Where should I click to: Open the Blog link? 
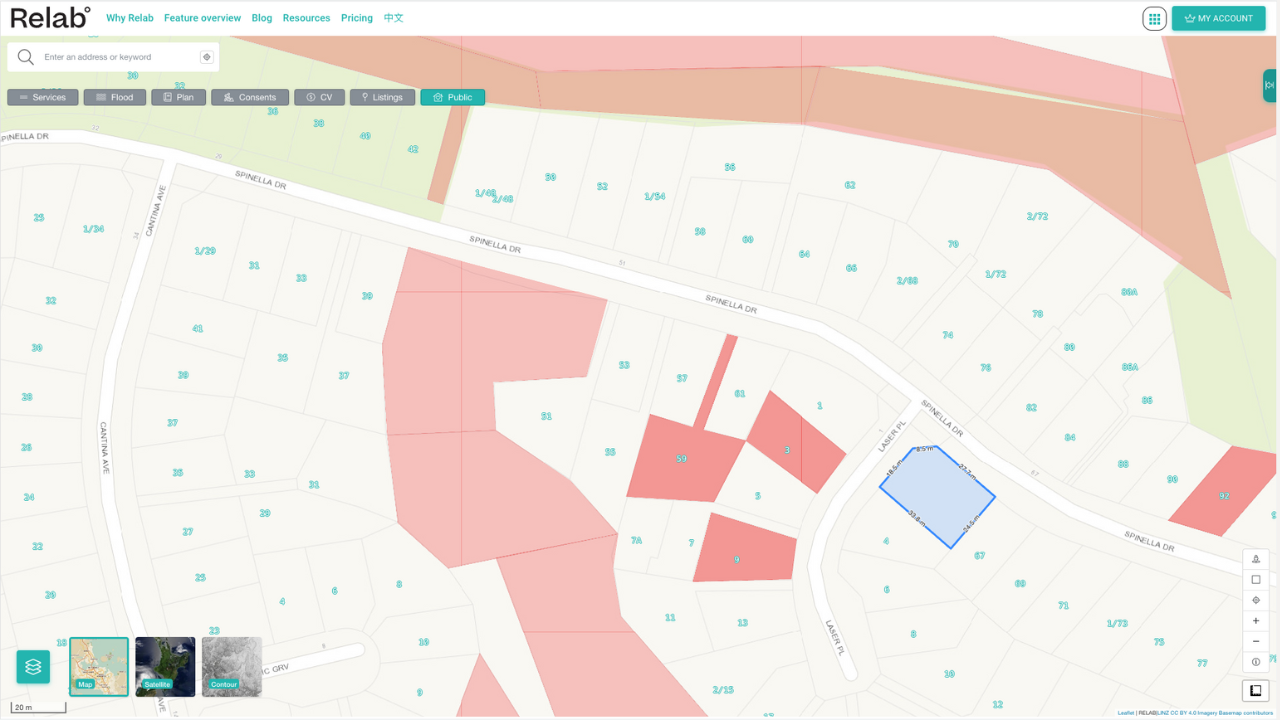pos(262,18)
